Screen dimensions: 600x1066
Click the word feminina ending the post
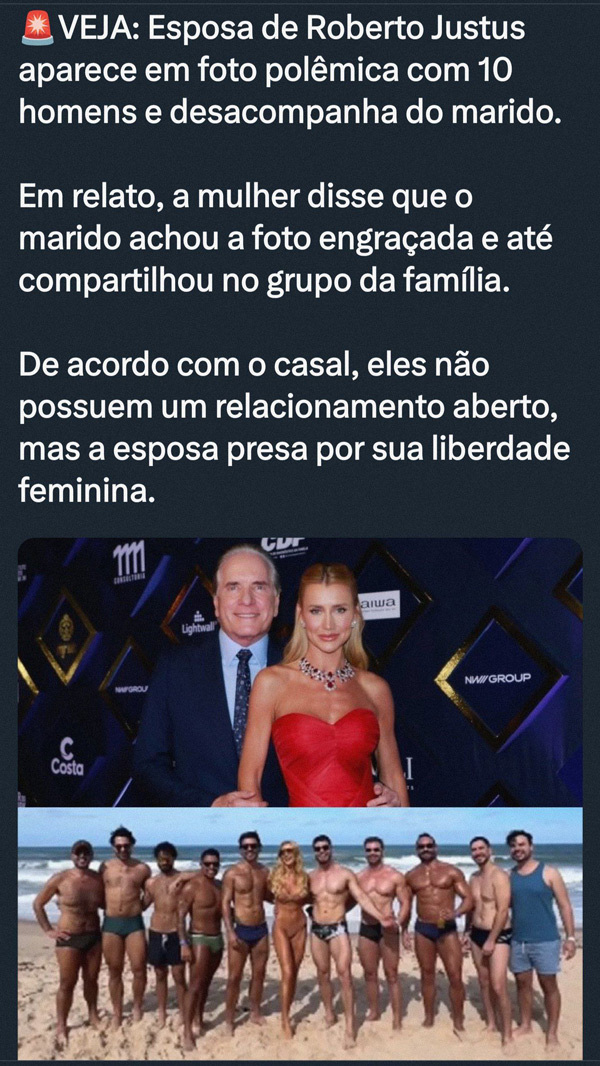[x=82, y=489]
